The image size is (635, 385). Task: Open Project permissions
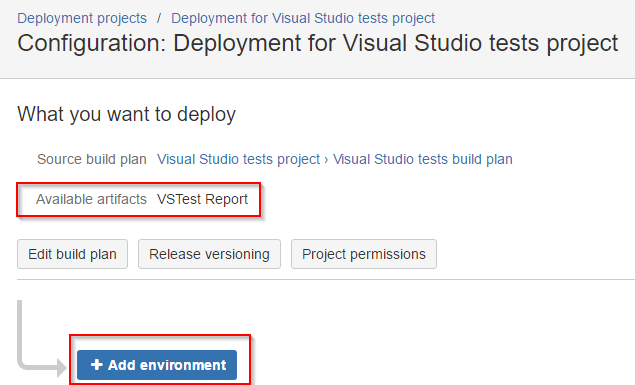tap(364, 254)
